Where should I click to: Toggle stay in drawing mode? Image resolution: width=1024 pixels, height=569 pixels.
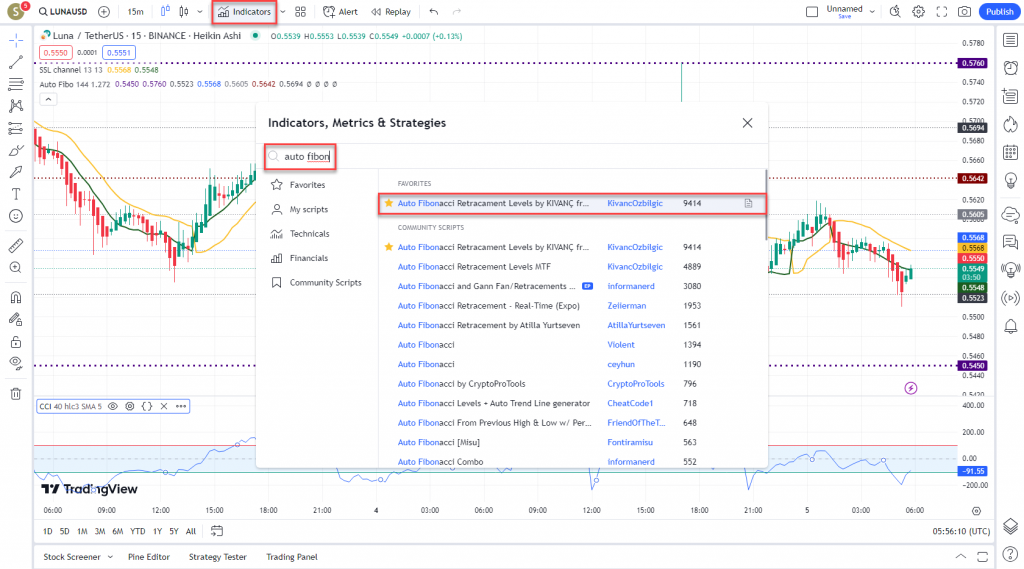pyautogui.click(x=16, y=319)
